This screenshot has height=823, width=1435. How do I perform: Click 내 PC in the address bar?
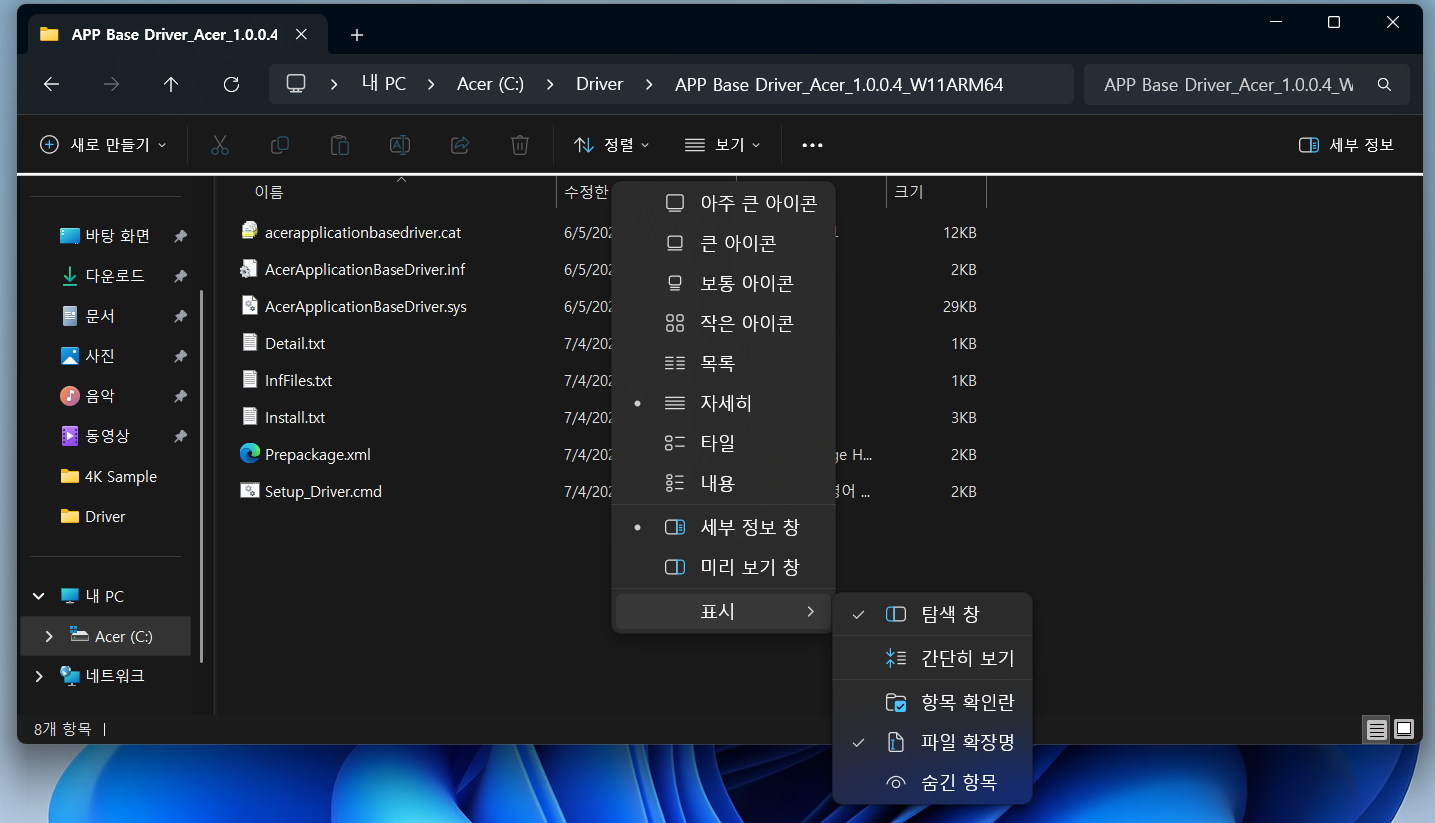click(x=384, y=85)
